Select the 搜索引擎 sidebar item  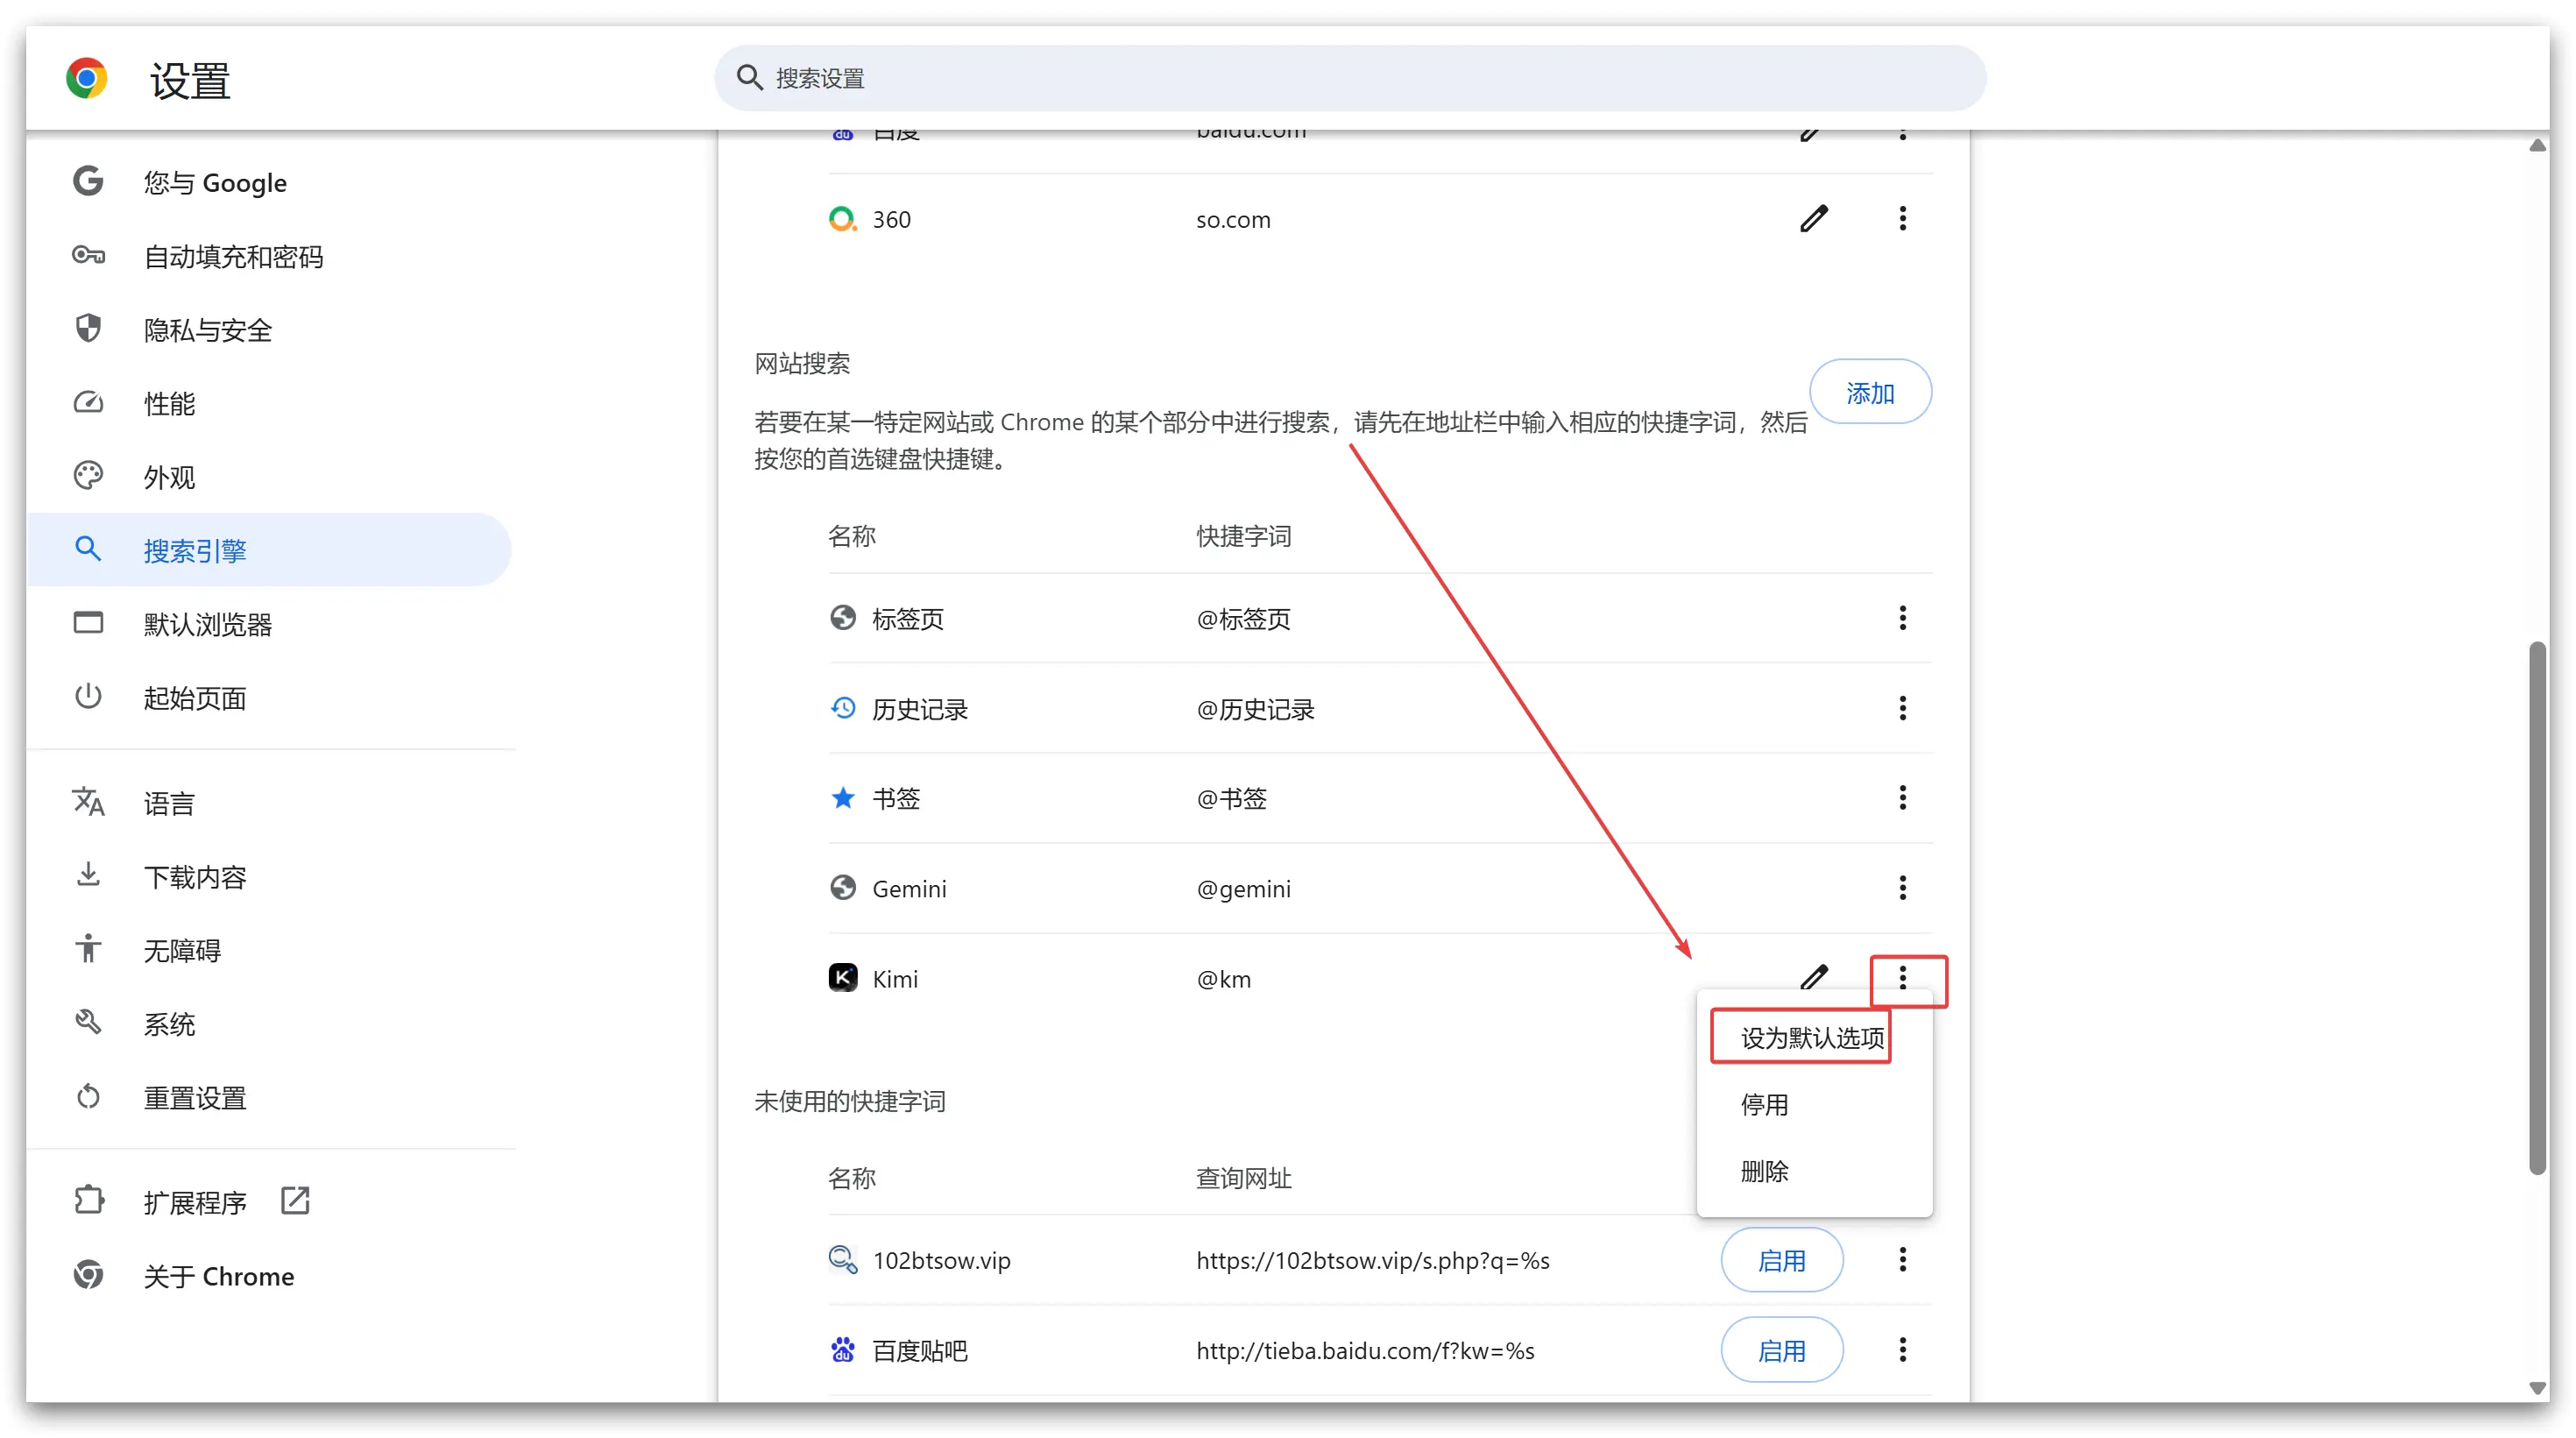[270, 550]
